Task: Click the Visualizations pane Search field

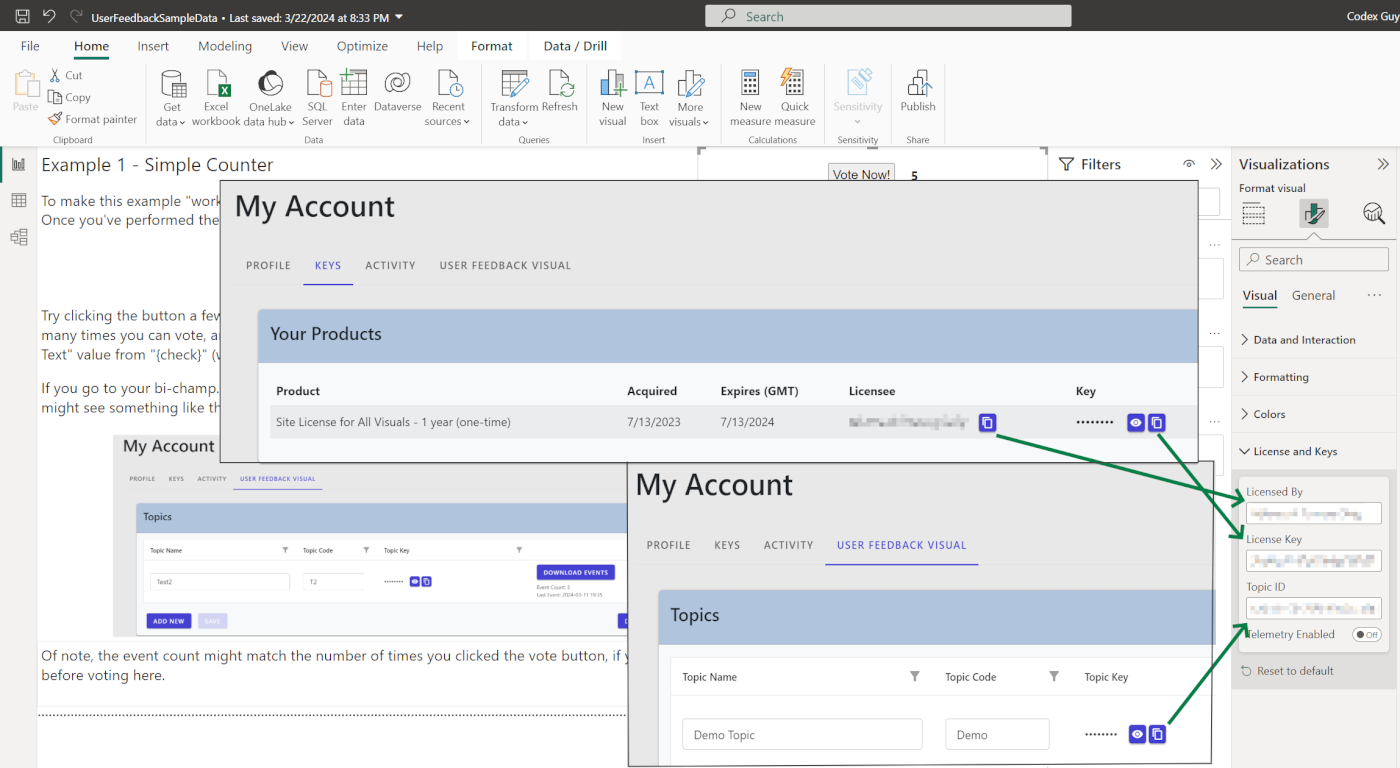Action: [x=1314, y=260]
